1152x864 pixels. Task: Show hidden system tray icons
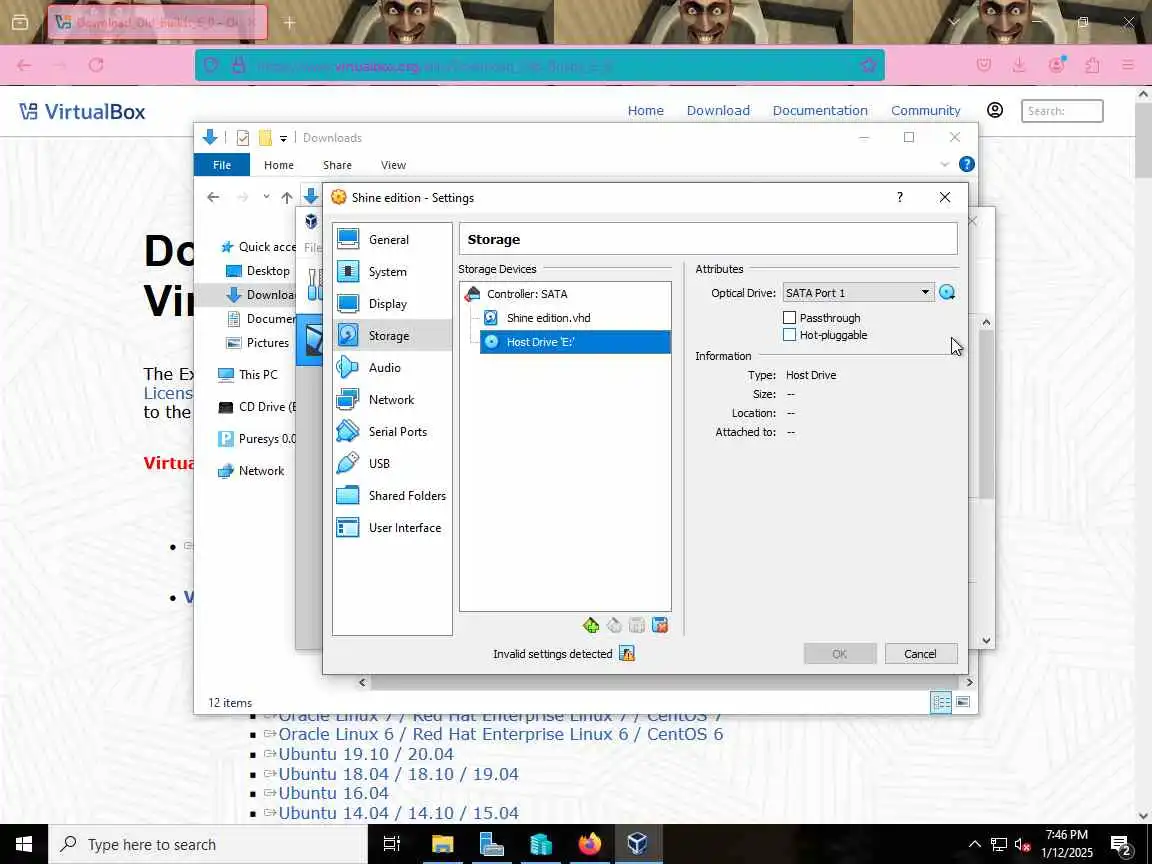[x=974, y=844]
